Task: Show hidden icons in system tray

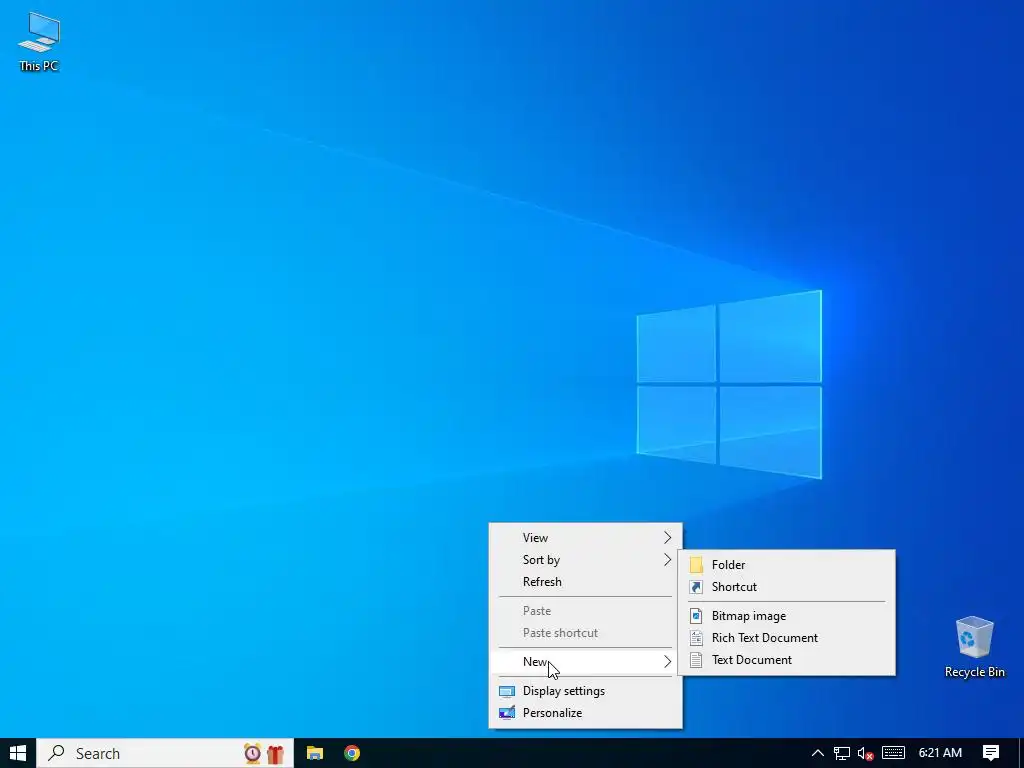Action: pyautogui.click(x=817, y=753)
